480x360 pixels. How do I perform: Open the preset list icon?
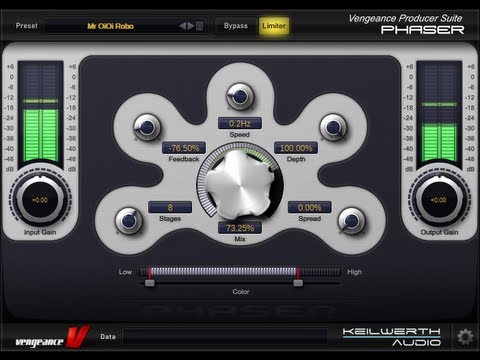tap(200, 26)
